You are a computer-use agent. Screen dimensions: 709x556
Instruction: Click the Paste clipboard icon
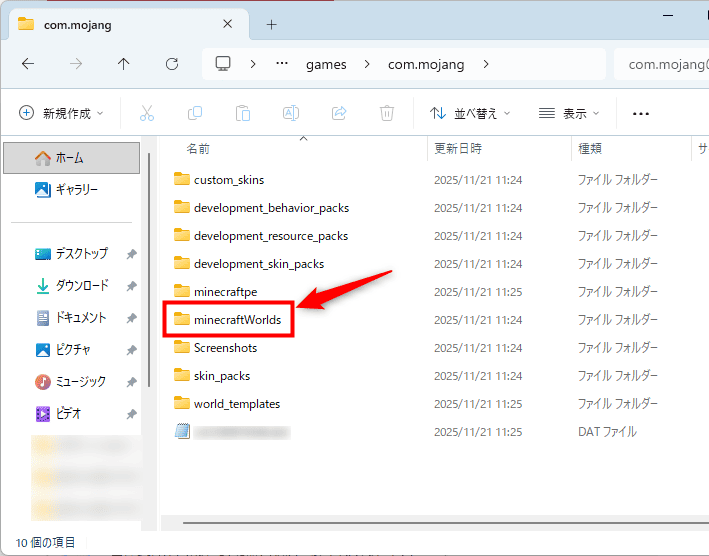coord(242,113)
